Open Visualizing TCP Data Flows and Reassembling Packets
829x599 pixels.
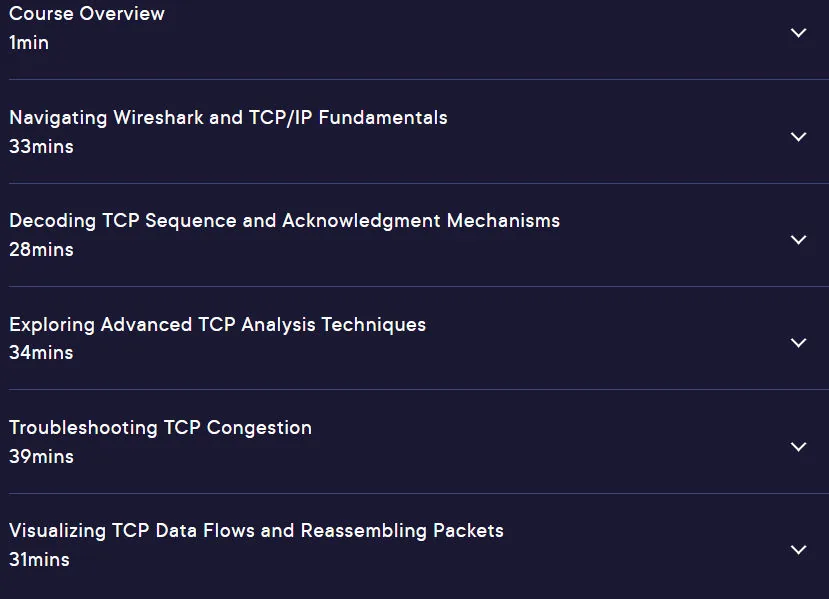[x=256, y=531]
